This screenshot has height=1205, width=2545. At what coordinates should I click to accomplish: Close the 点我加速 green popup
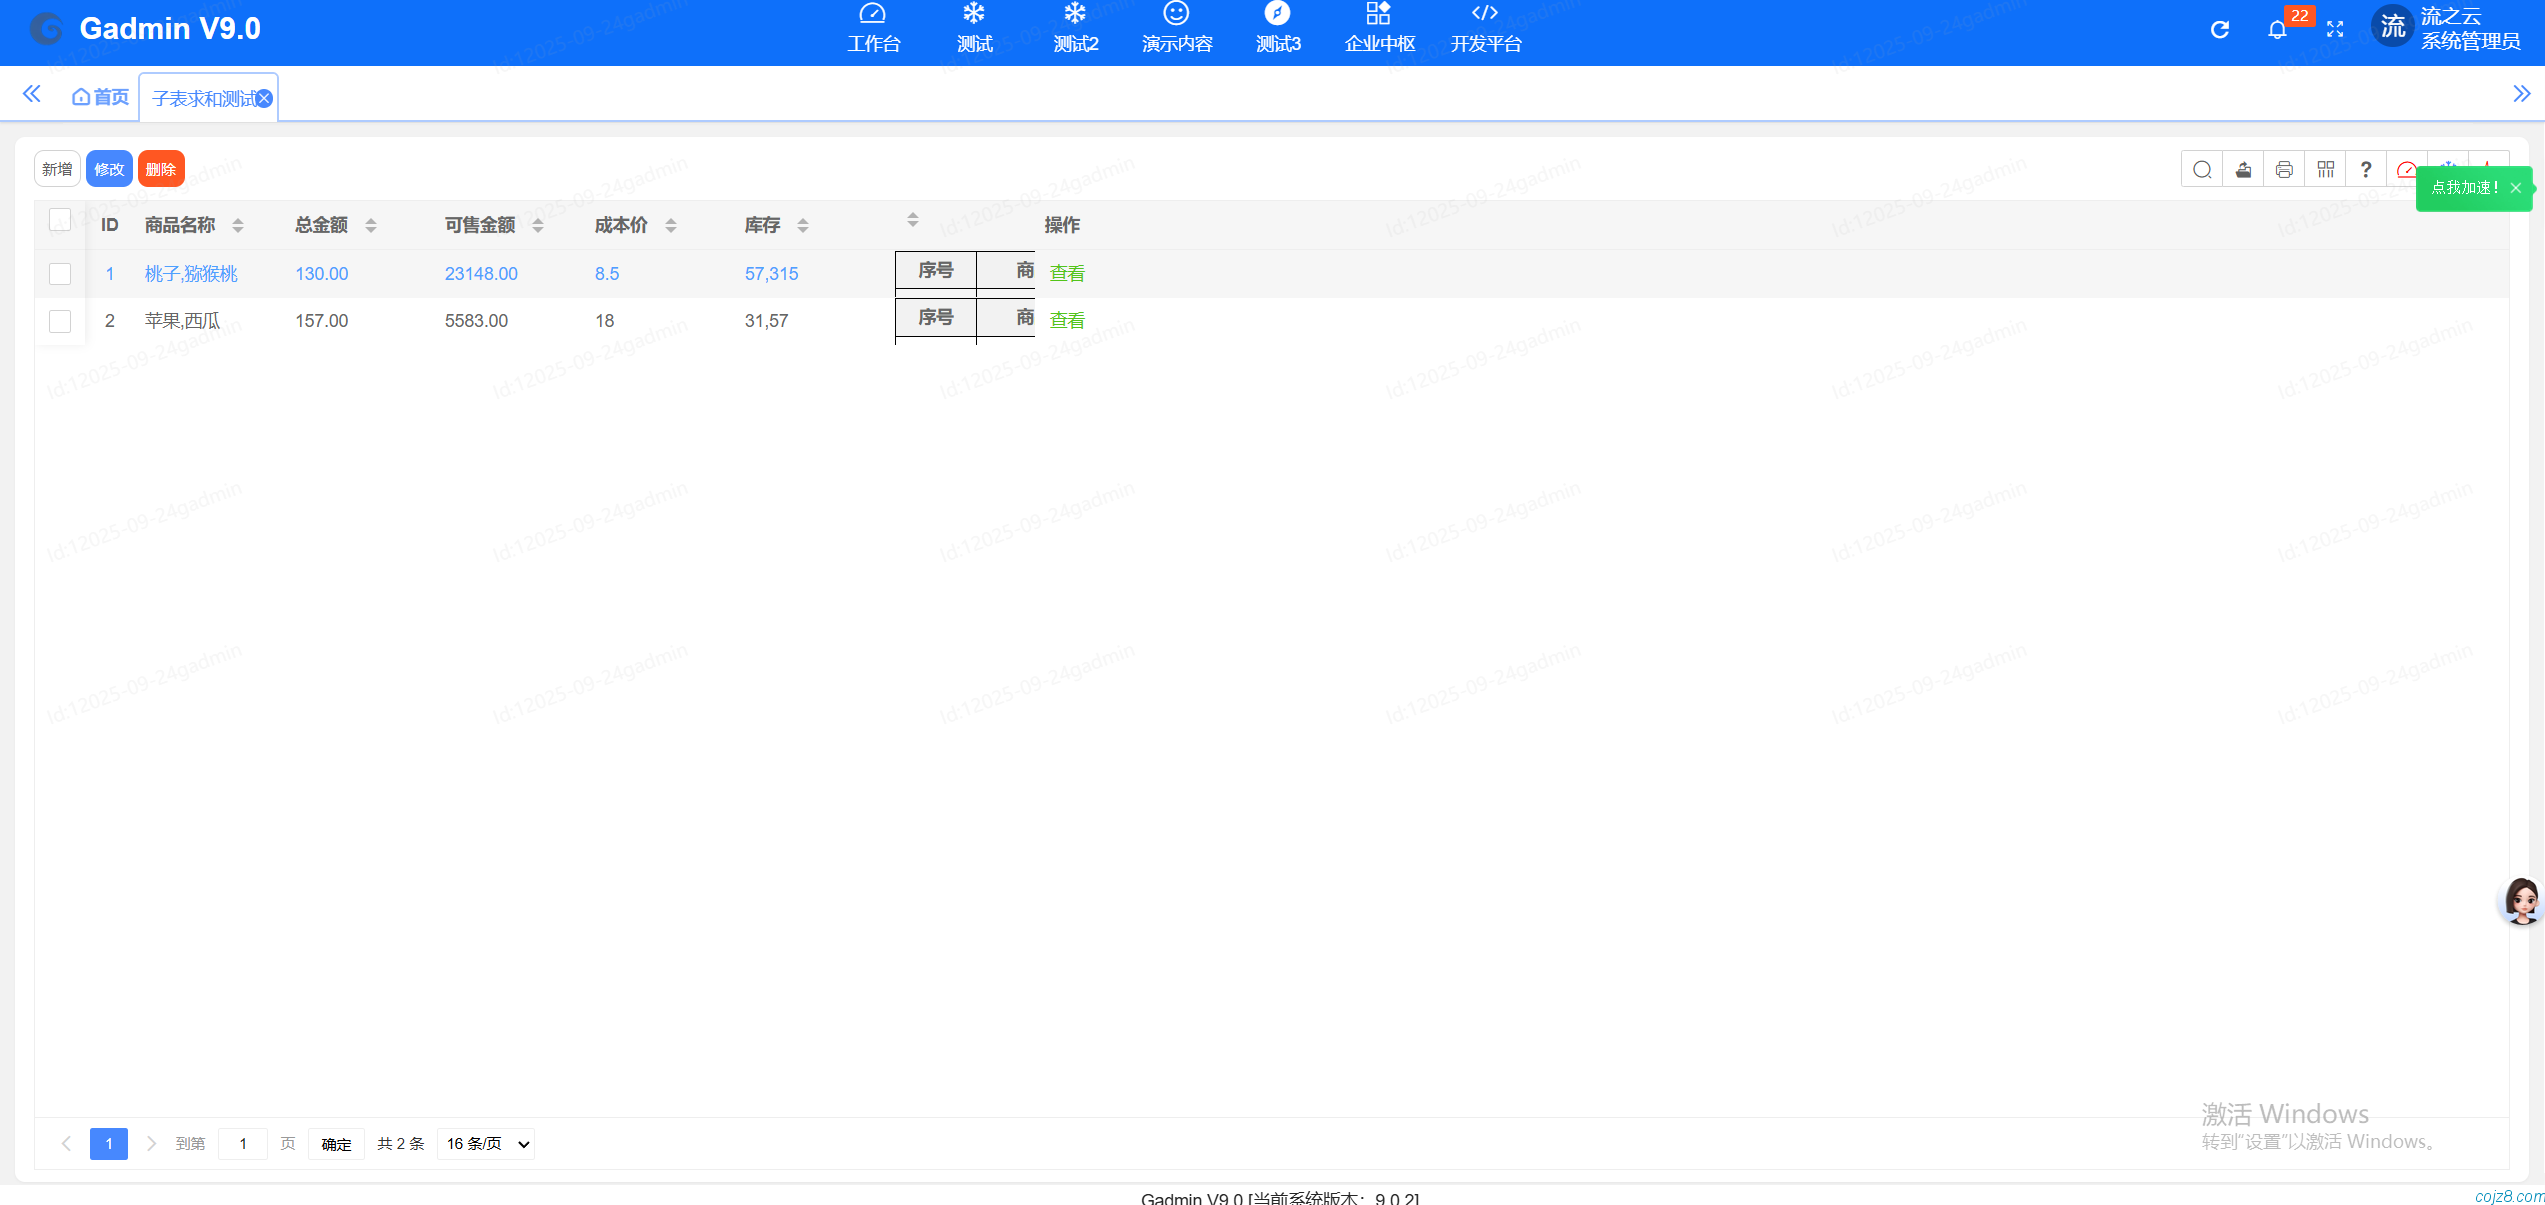pyautogui.click(x=2516, y=188)
